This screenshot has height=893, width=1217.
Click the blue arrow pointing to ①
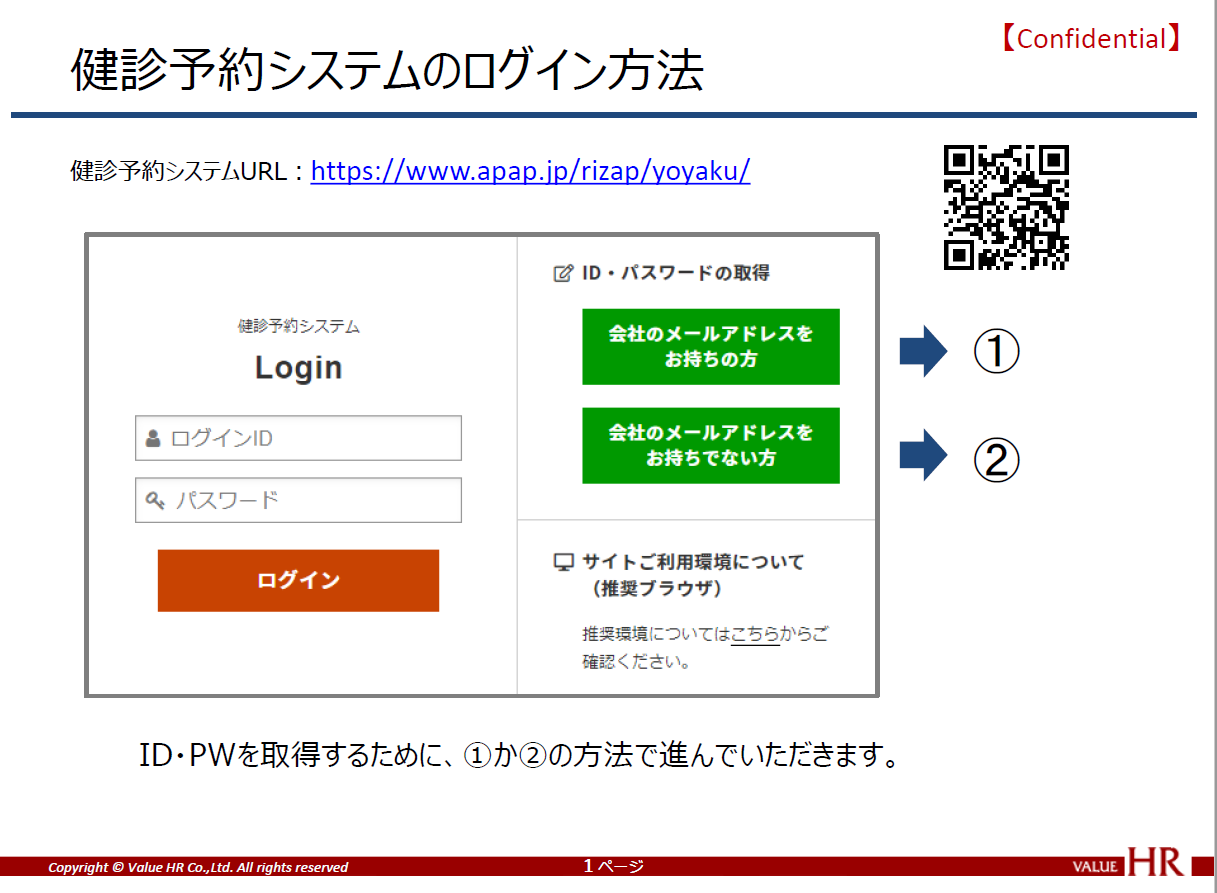pos(922,351)
